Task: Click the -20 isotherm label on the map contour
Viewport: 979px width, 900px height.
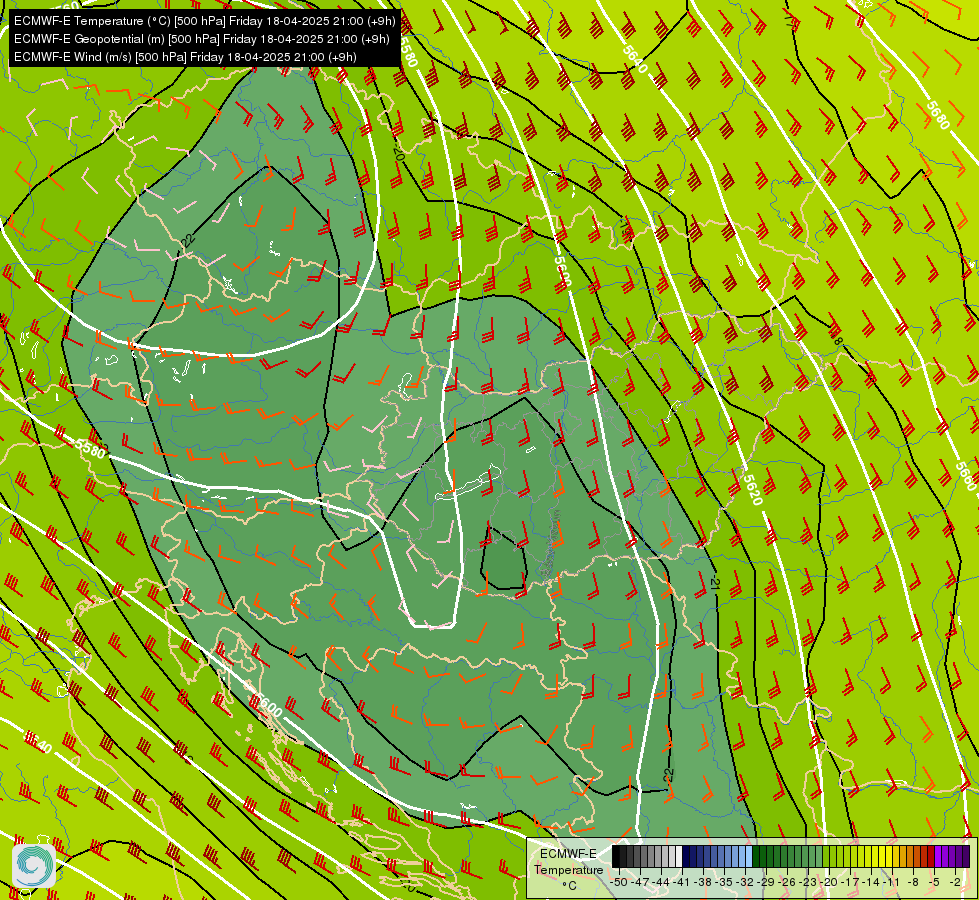Action: click(398, 150)
